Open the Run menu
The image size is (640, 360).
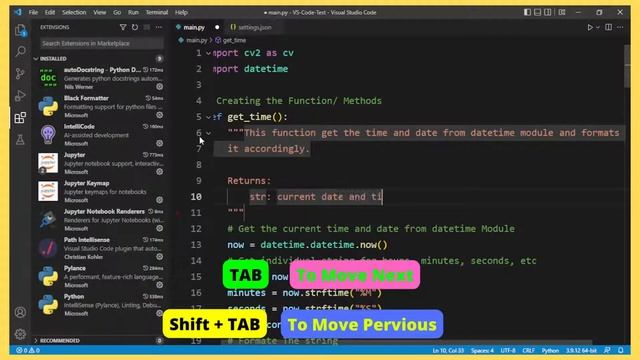tap(133, 12)
